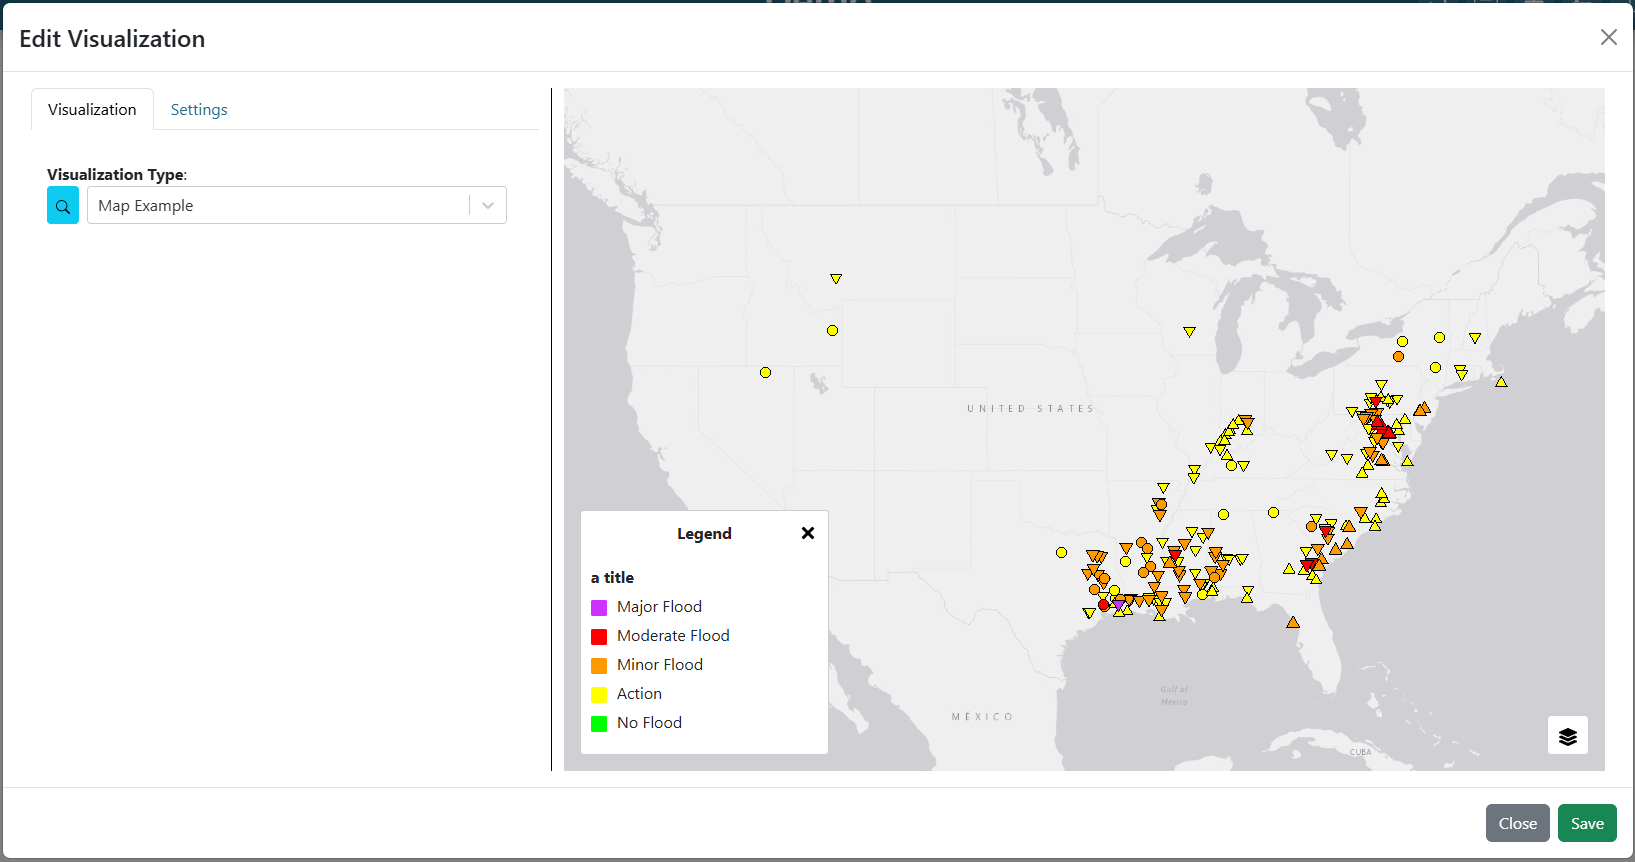Click the 'Legend' panel title
The image size is (1635, 862).
click(704, 534)
